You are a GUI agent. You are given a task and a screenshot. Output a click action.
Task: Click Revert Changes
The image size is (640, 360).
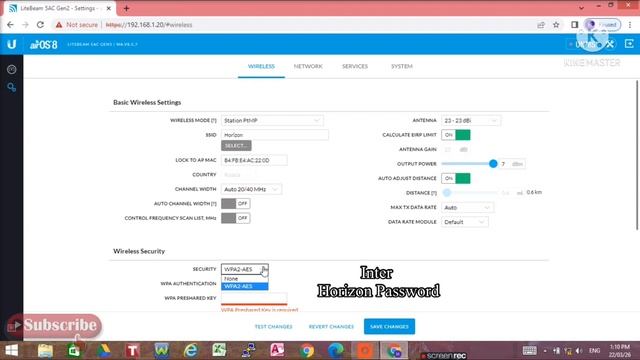pyautogui.click(x=331, y=327)
